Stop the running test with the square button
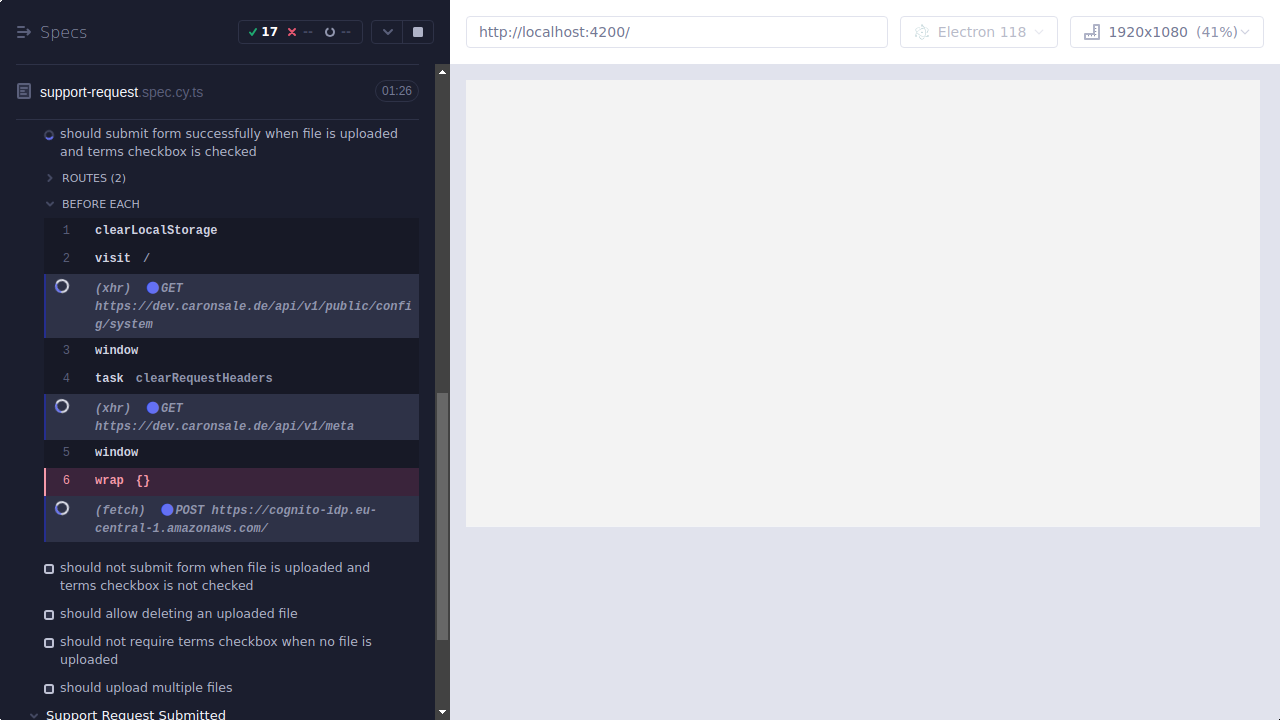1280x720 pixels. pos(417,31)
